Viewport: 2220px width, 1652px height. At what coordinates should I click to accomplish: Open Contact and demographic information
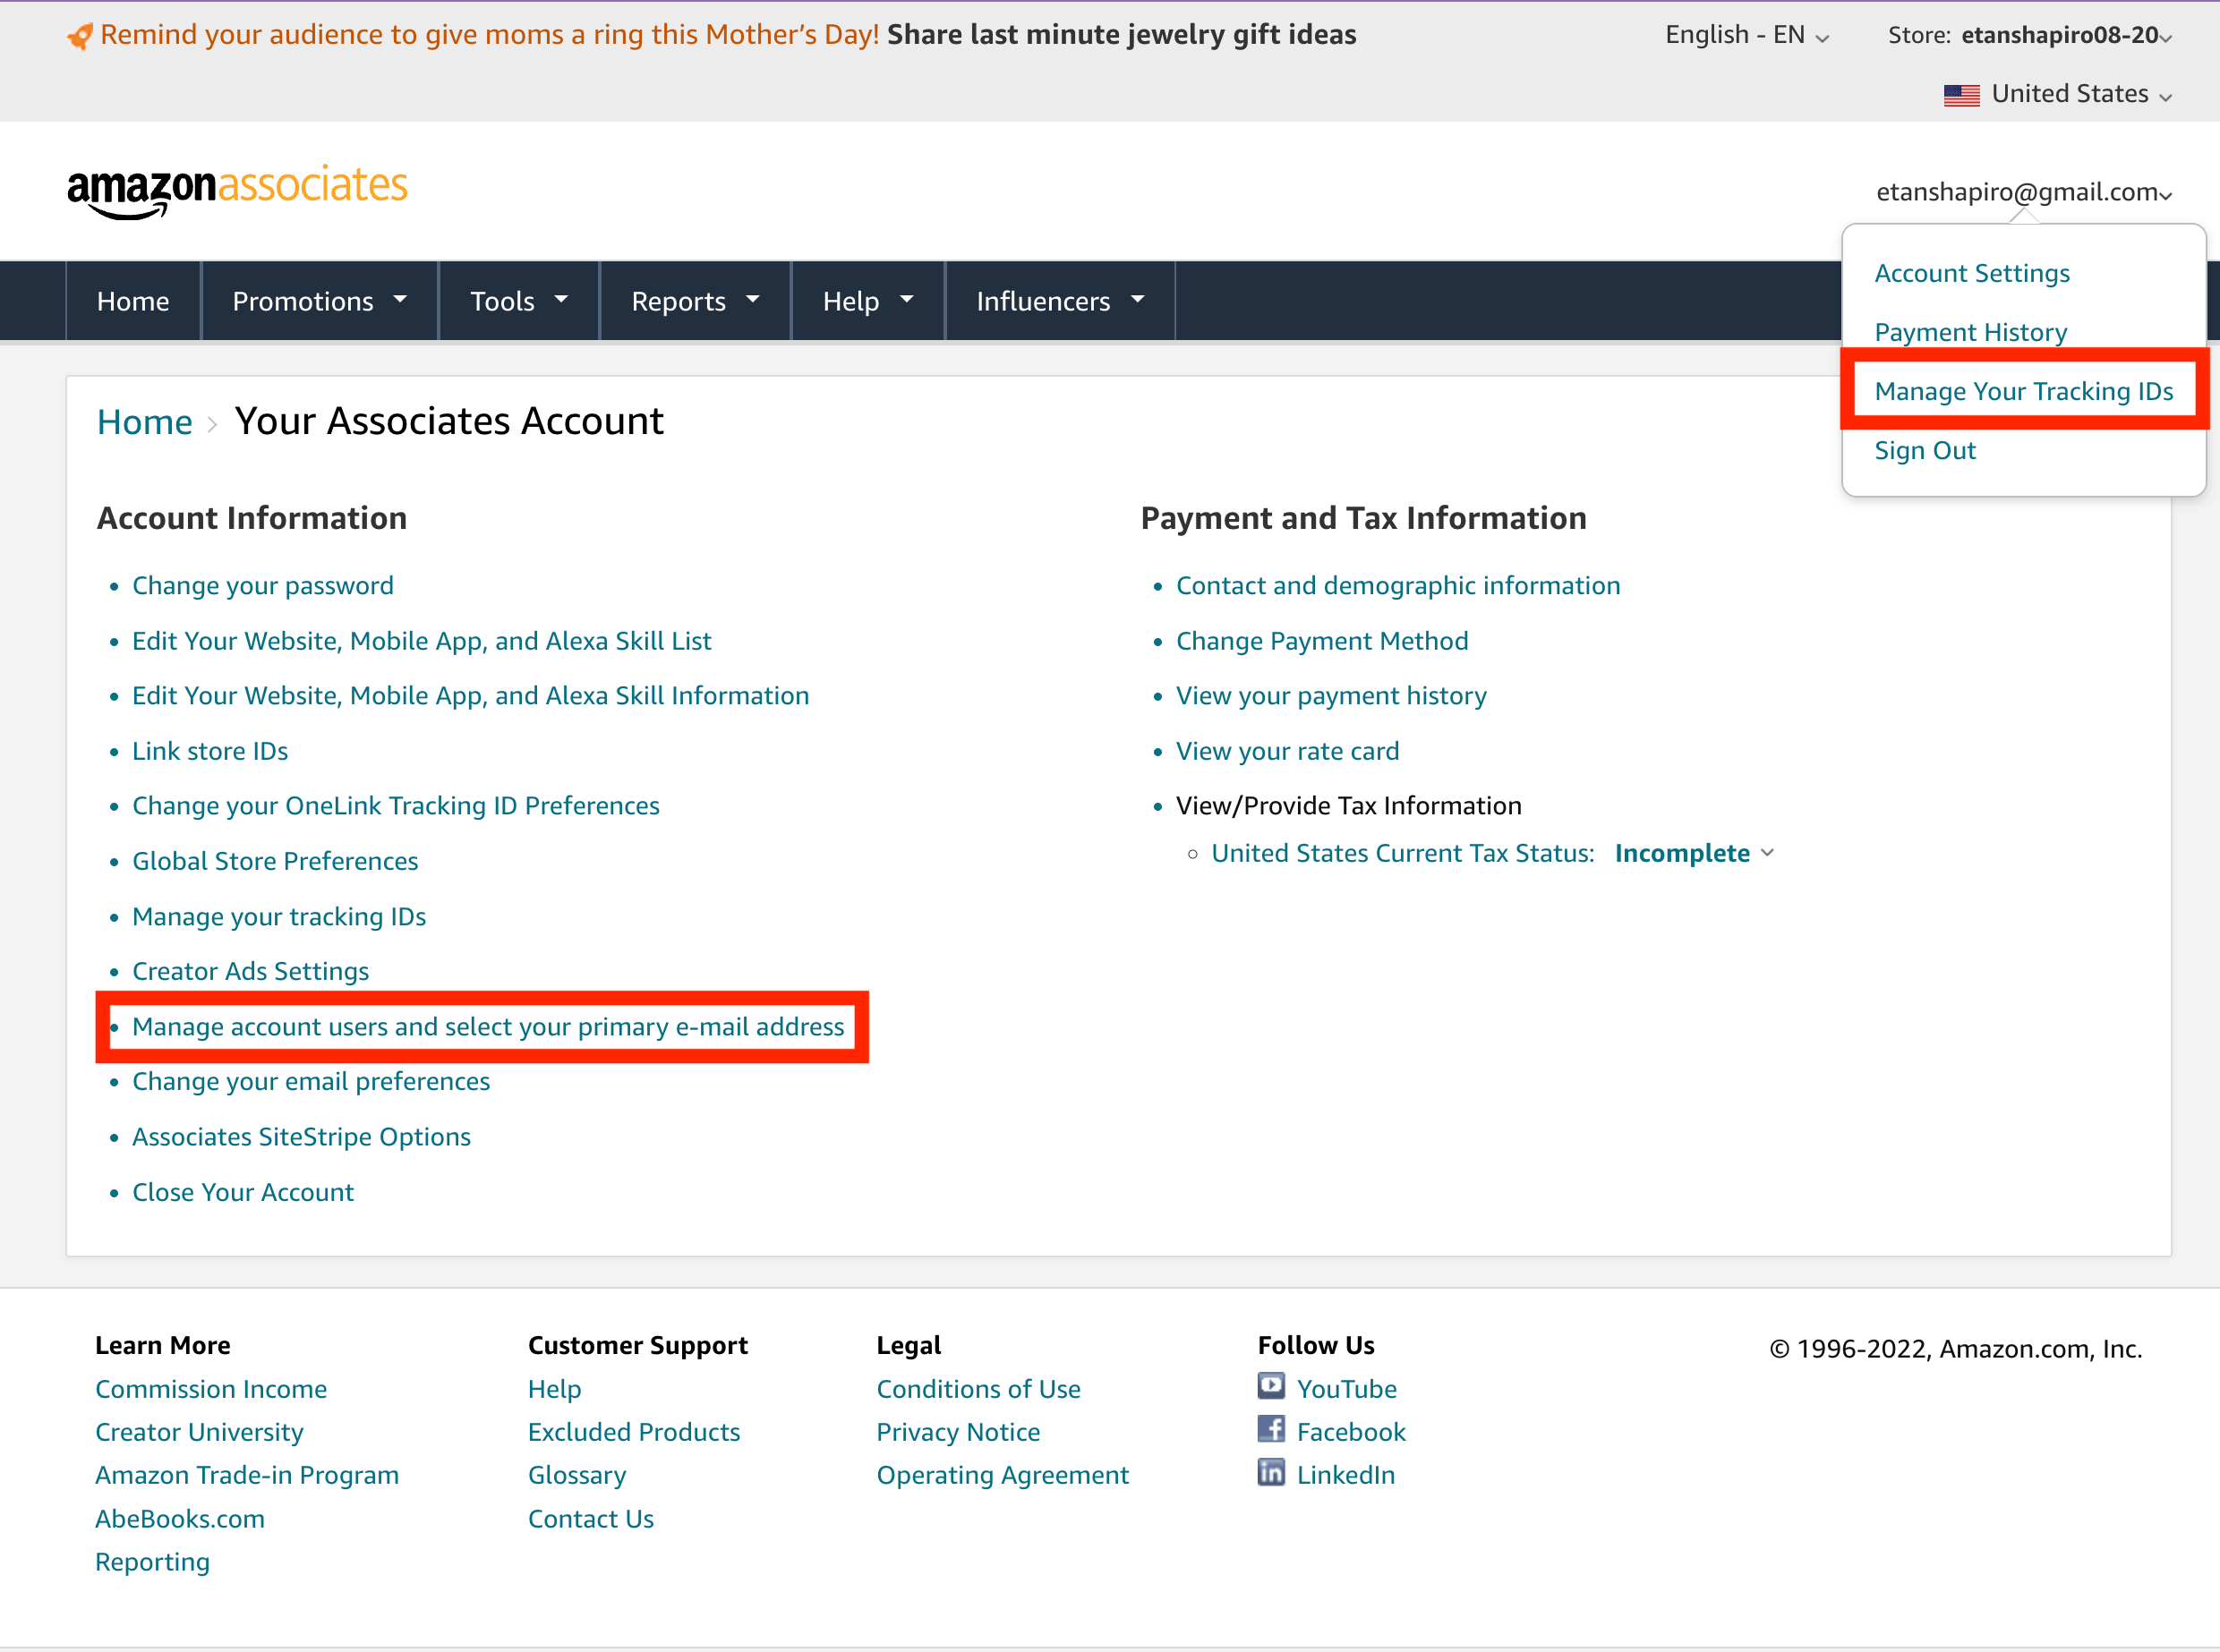1398,586
